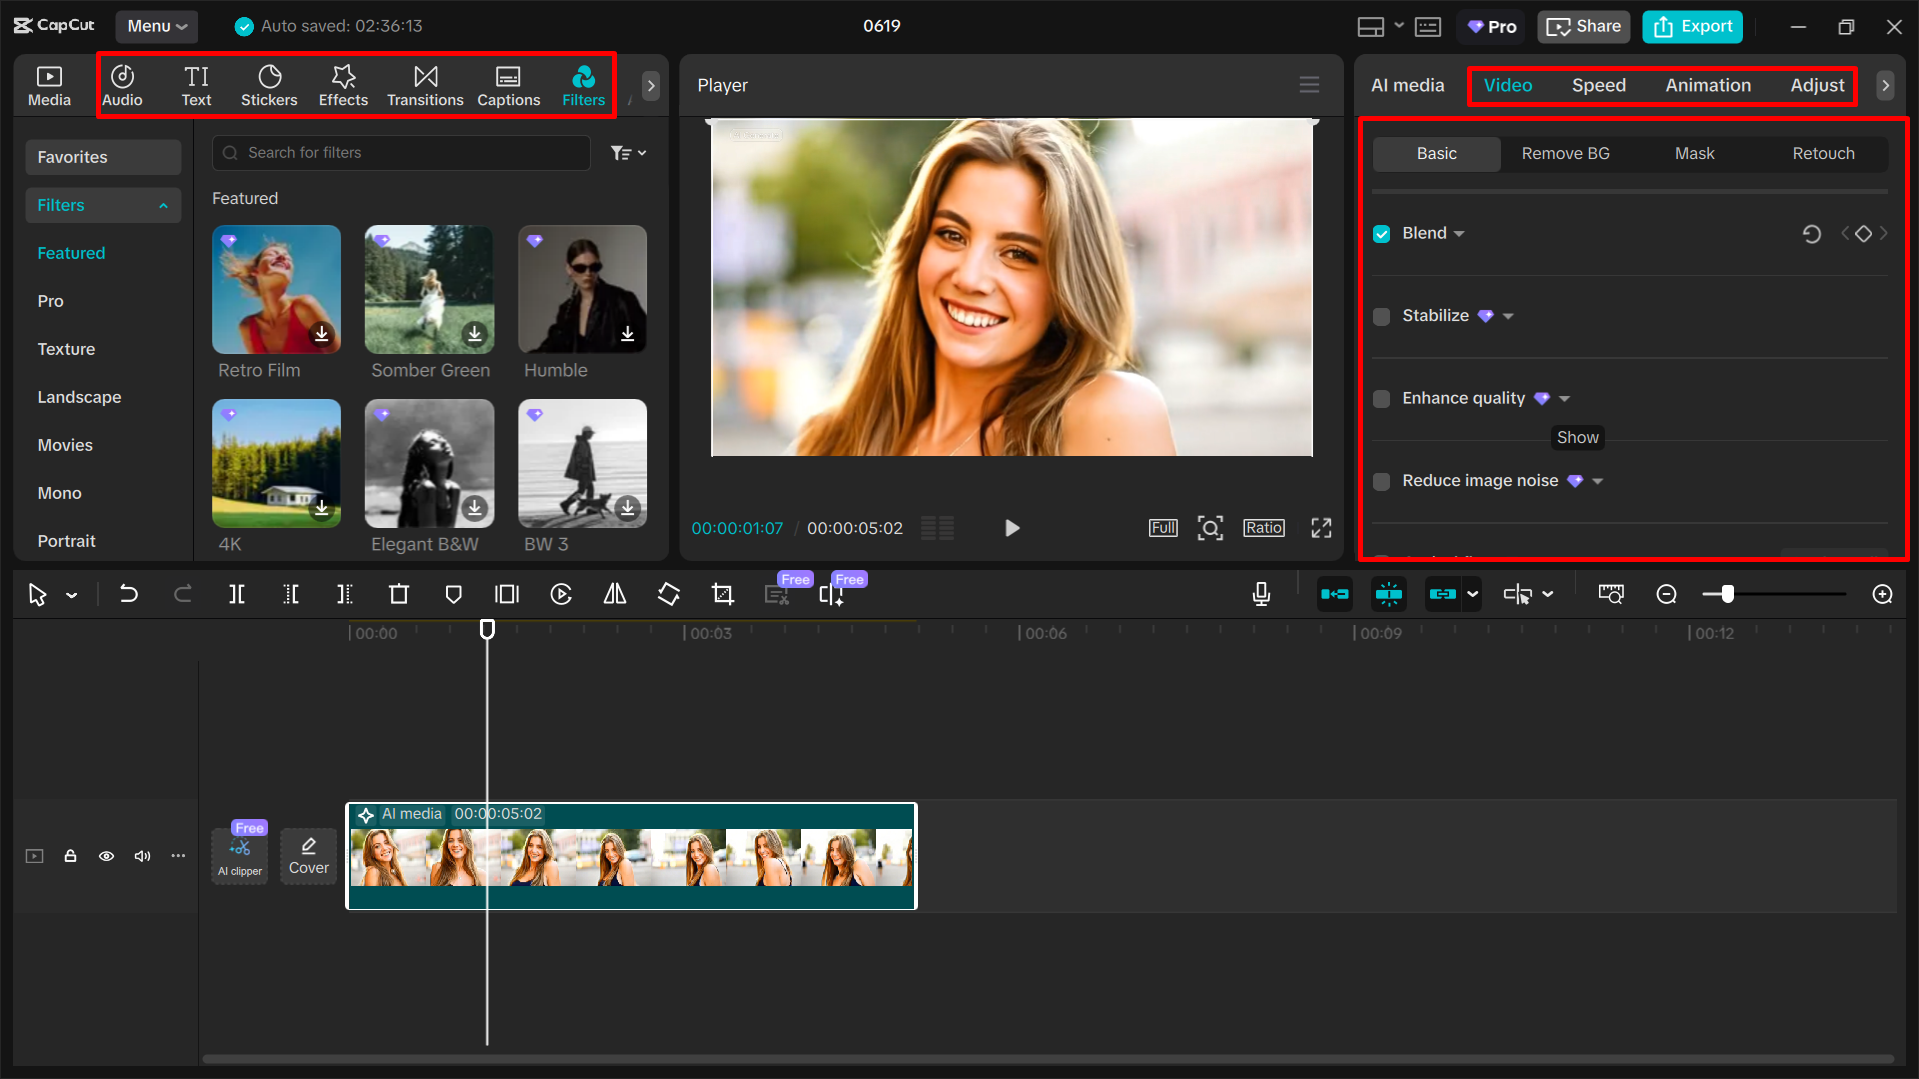Select the Mirror tool above the timeline
Screen dimensions: 1919x1079
(614, 593)
